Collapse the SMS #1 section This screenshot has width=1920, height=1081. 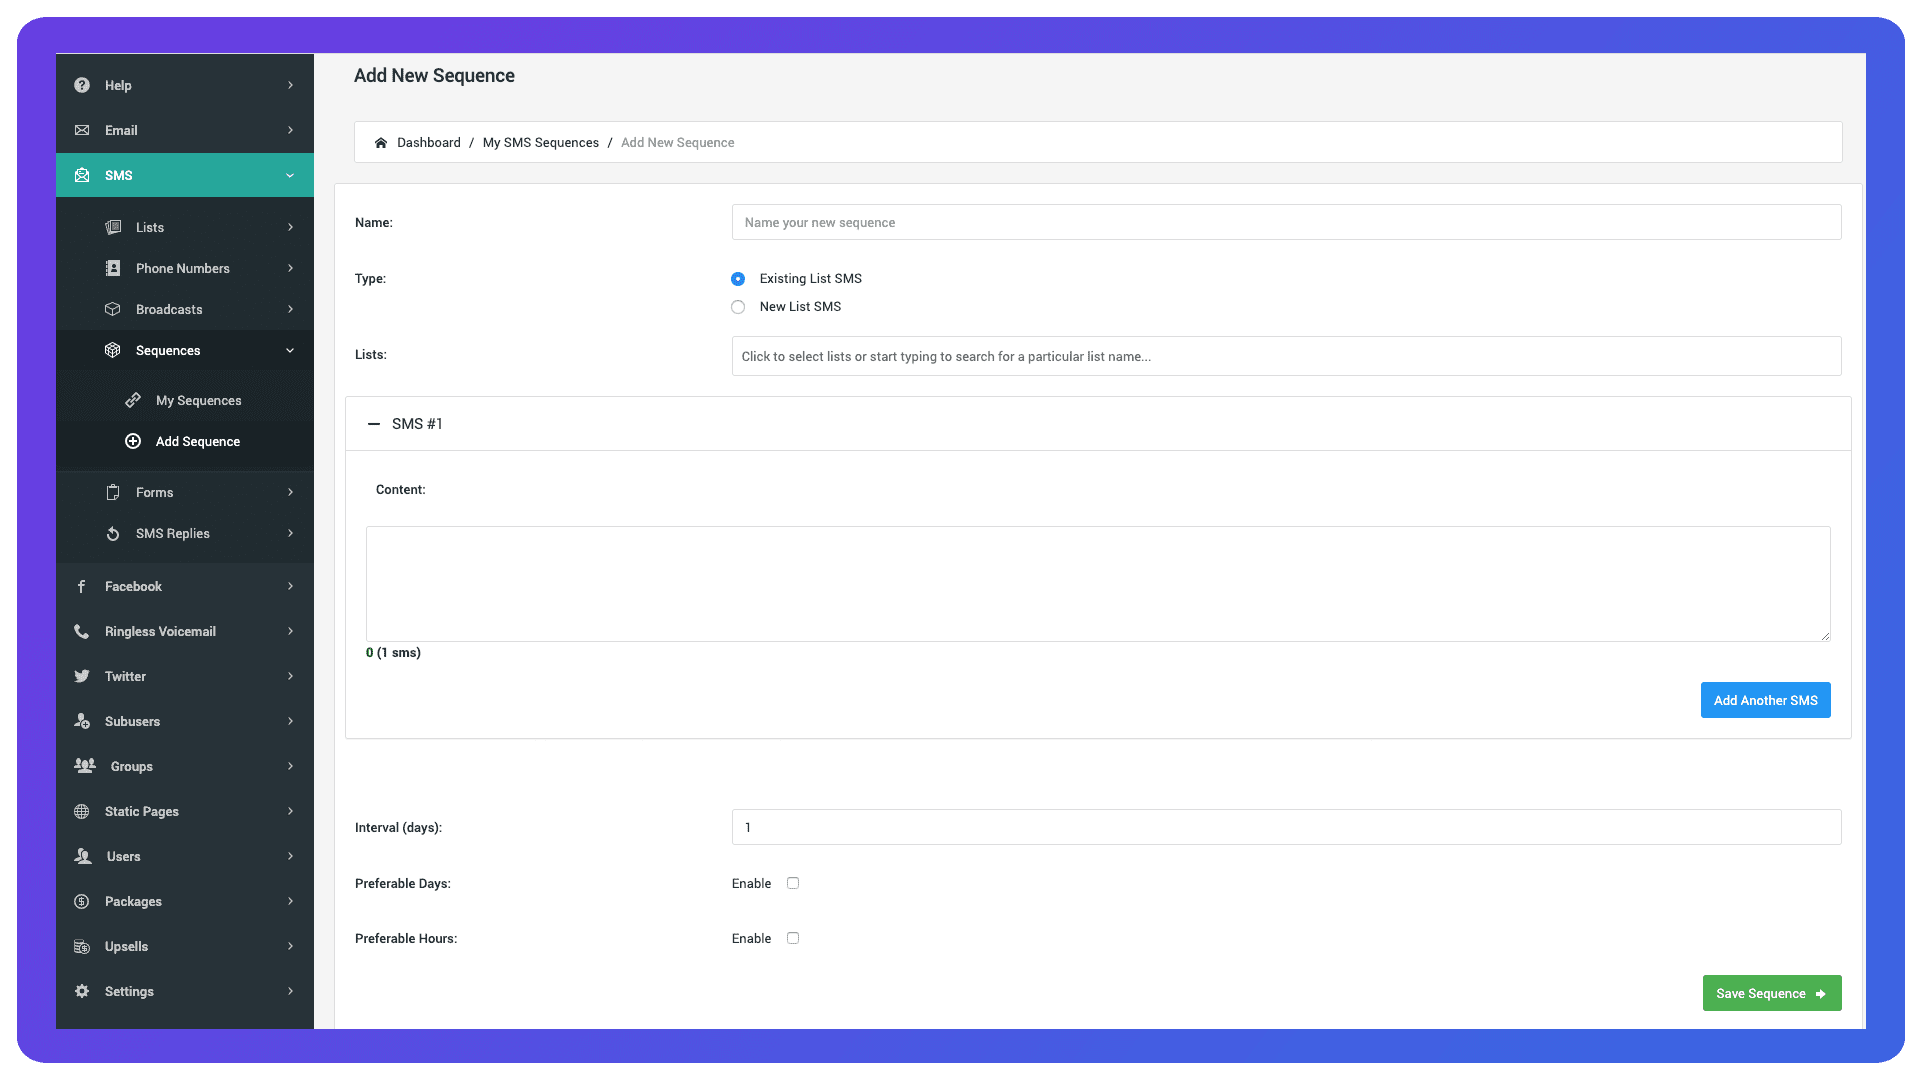[374, 424]
